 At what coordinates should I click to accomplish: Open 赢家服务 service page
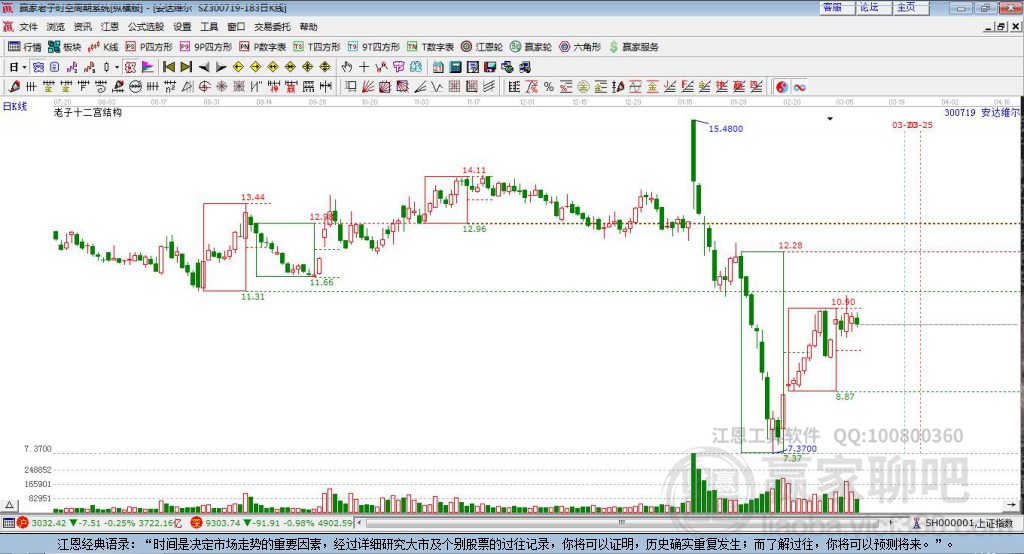(x=633, y=47)
